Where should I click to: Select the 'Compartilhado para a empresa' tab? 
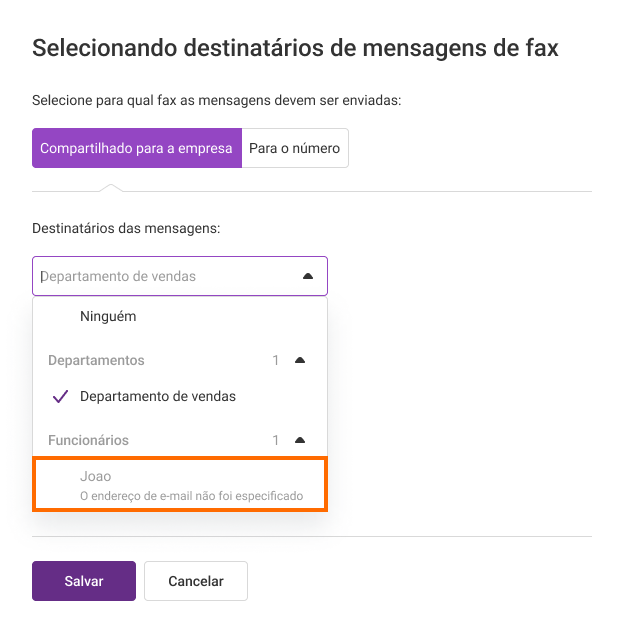pyautogui.click(x=137, y=148)
